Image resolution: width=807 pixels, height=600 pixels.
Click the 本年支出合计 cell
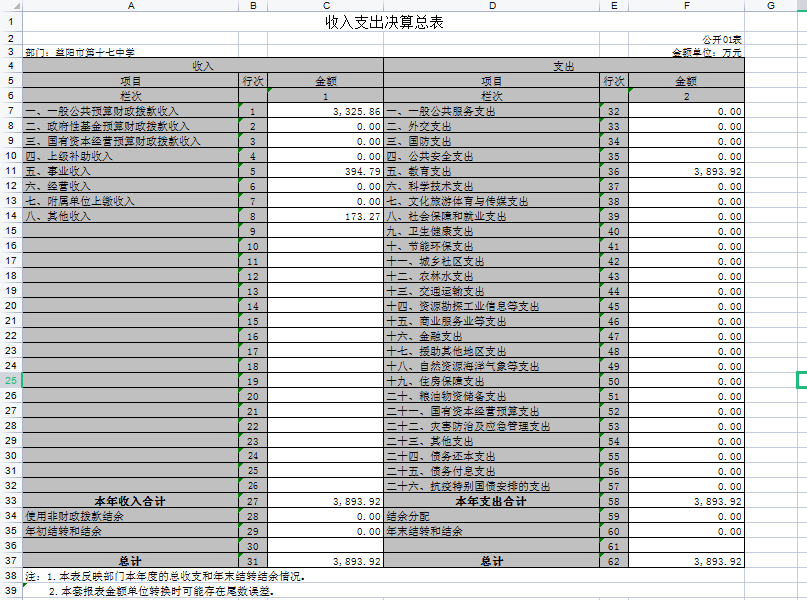pos(491,501)
